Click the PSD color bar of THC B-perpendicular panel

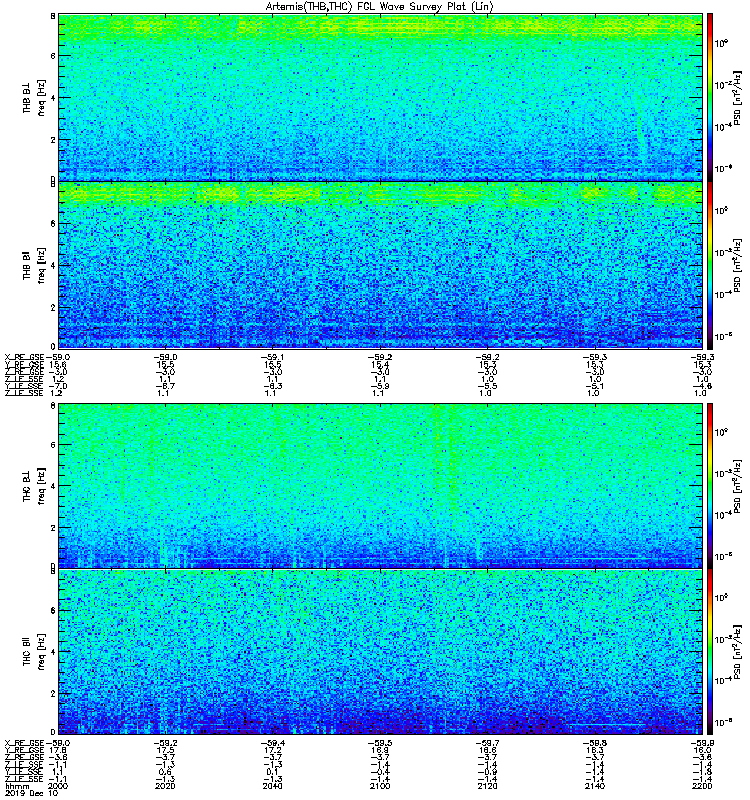point(710,486)
